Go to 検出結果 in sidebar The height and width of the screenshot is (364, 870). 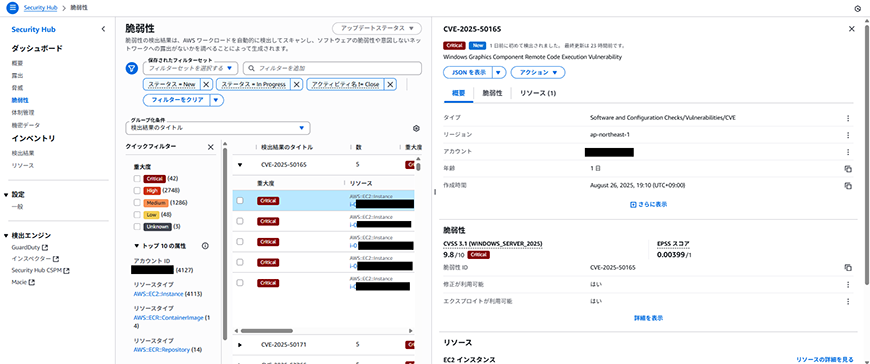click(23, 153)
